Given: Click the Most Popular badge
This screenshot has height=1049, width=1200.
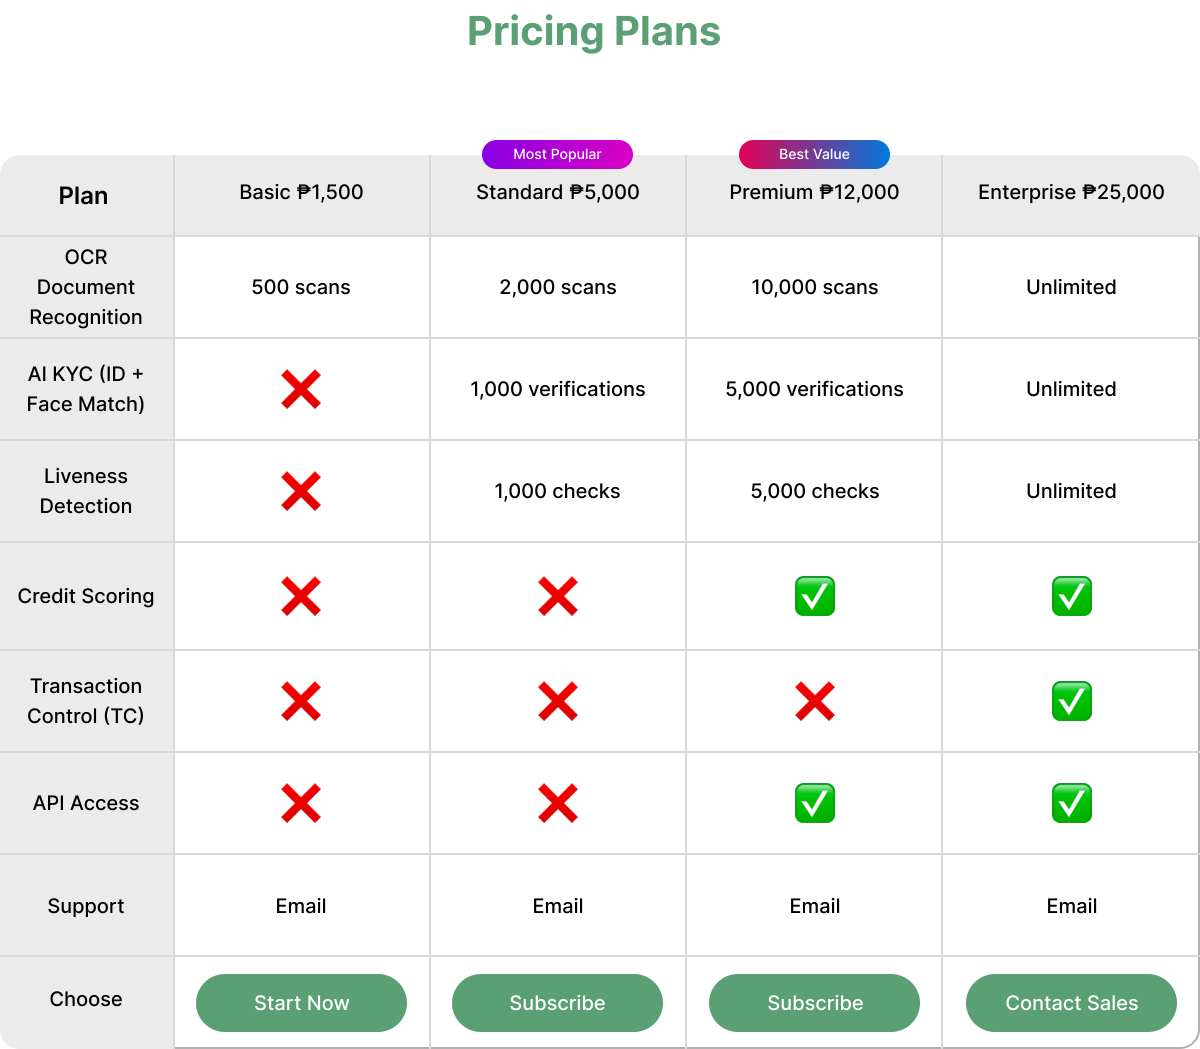Looking at the screenshot, I should (558, 154).
